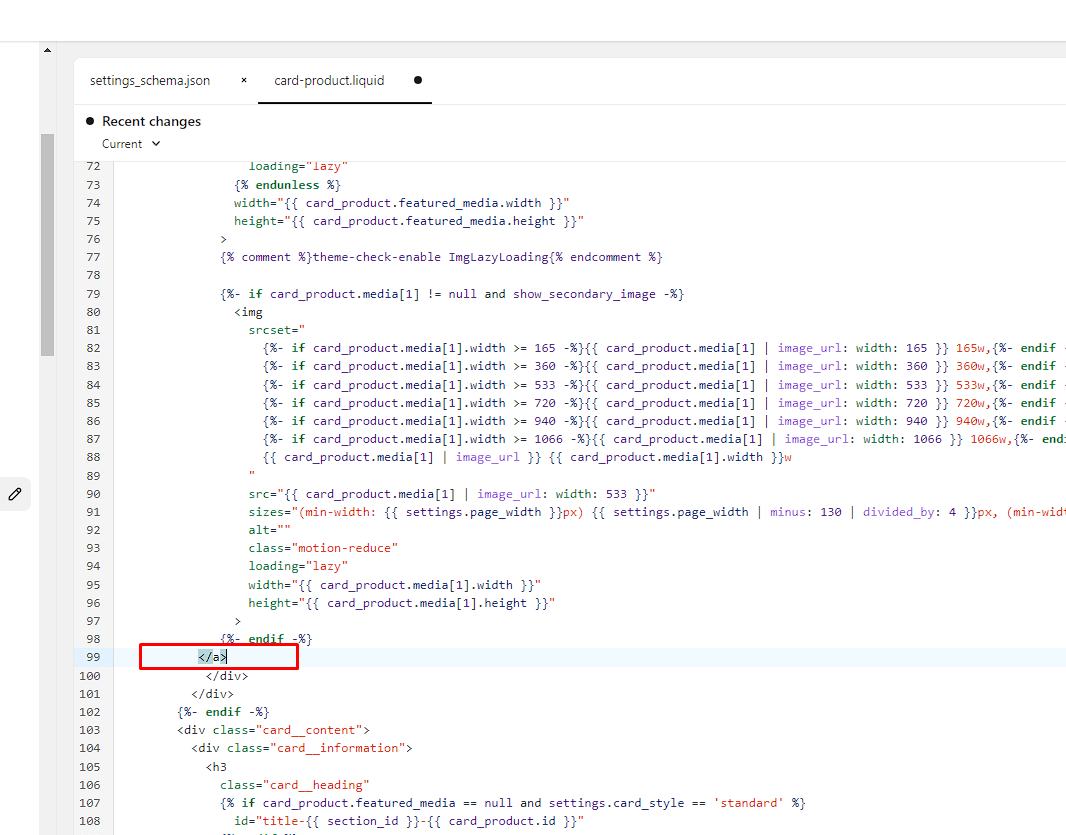Viewport: 1066px width, 835px height.
Task: Click the 360w srcset entry on line 83
Action: pos(972,366)
